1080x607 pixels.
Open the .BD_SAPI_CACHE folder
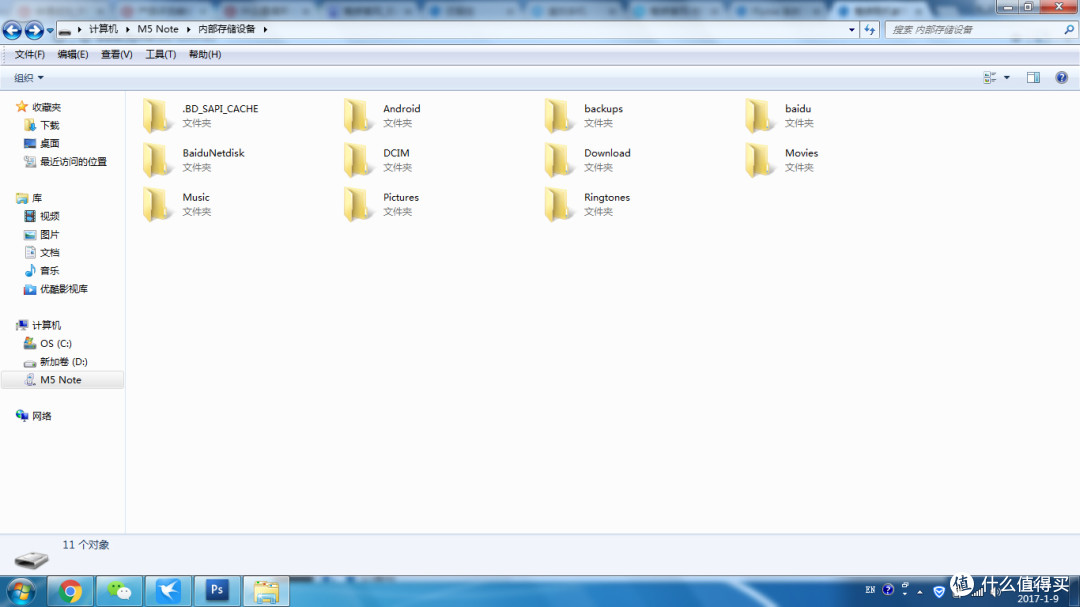point(201,115)
